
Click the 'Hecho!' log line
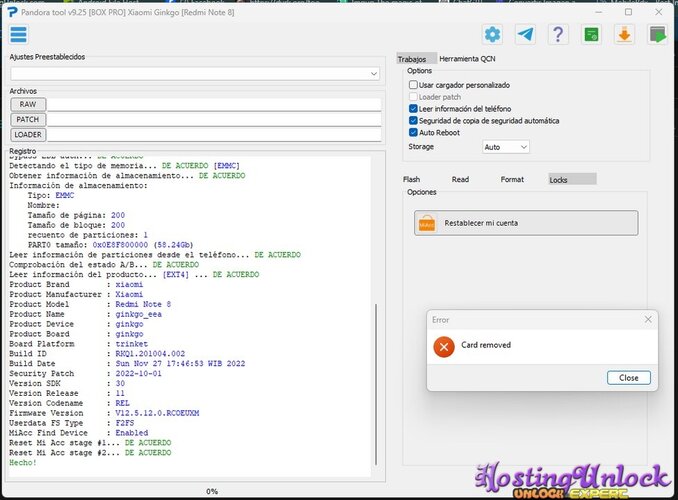pyautogui.click(x=23, y=463)
